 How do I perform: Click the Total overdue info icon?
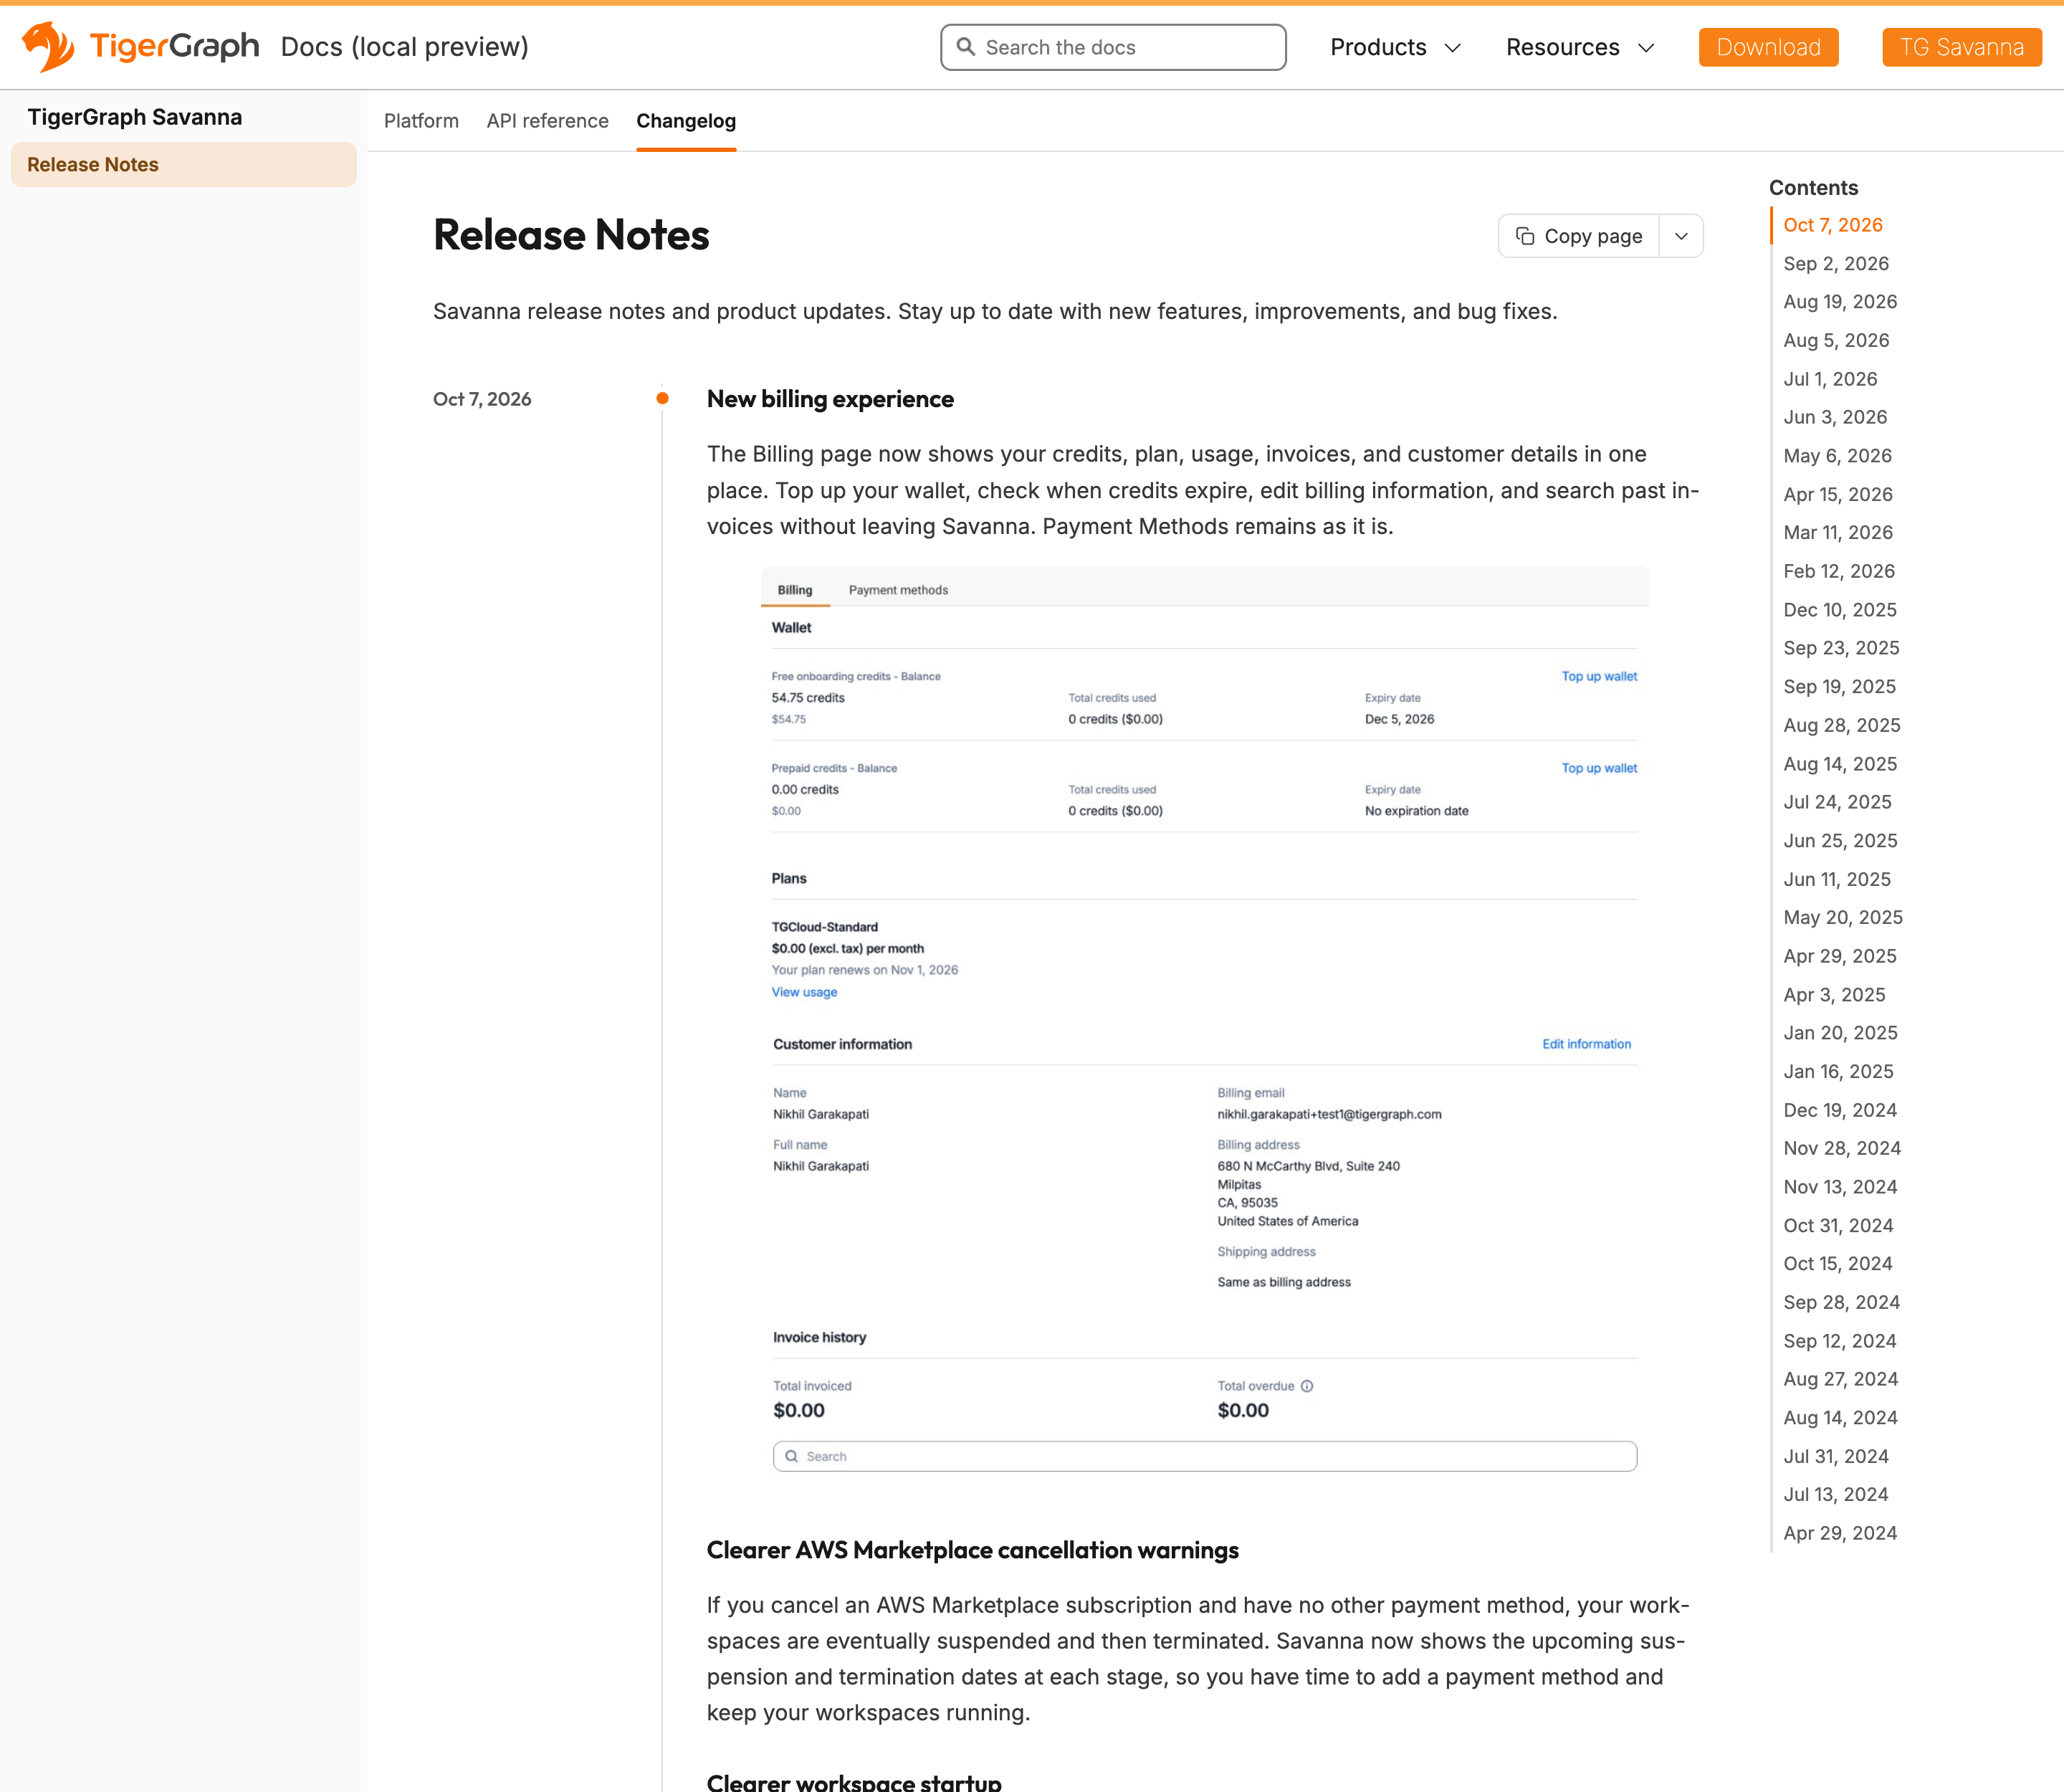coord(1307,1386)
